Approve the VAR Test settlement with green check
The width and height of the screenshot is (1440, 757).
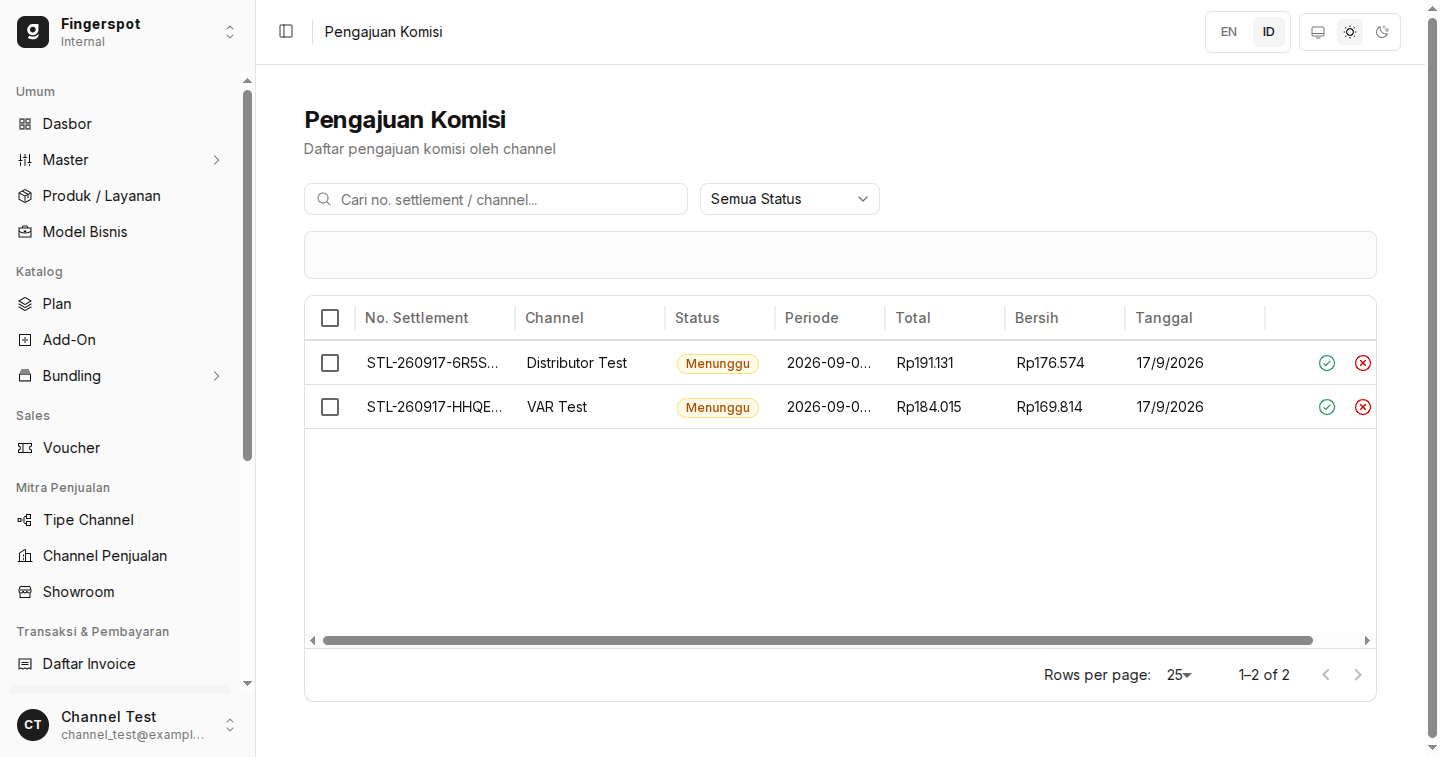tap(1327, 407)
